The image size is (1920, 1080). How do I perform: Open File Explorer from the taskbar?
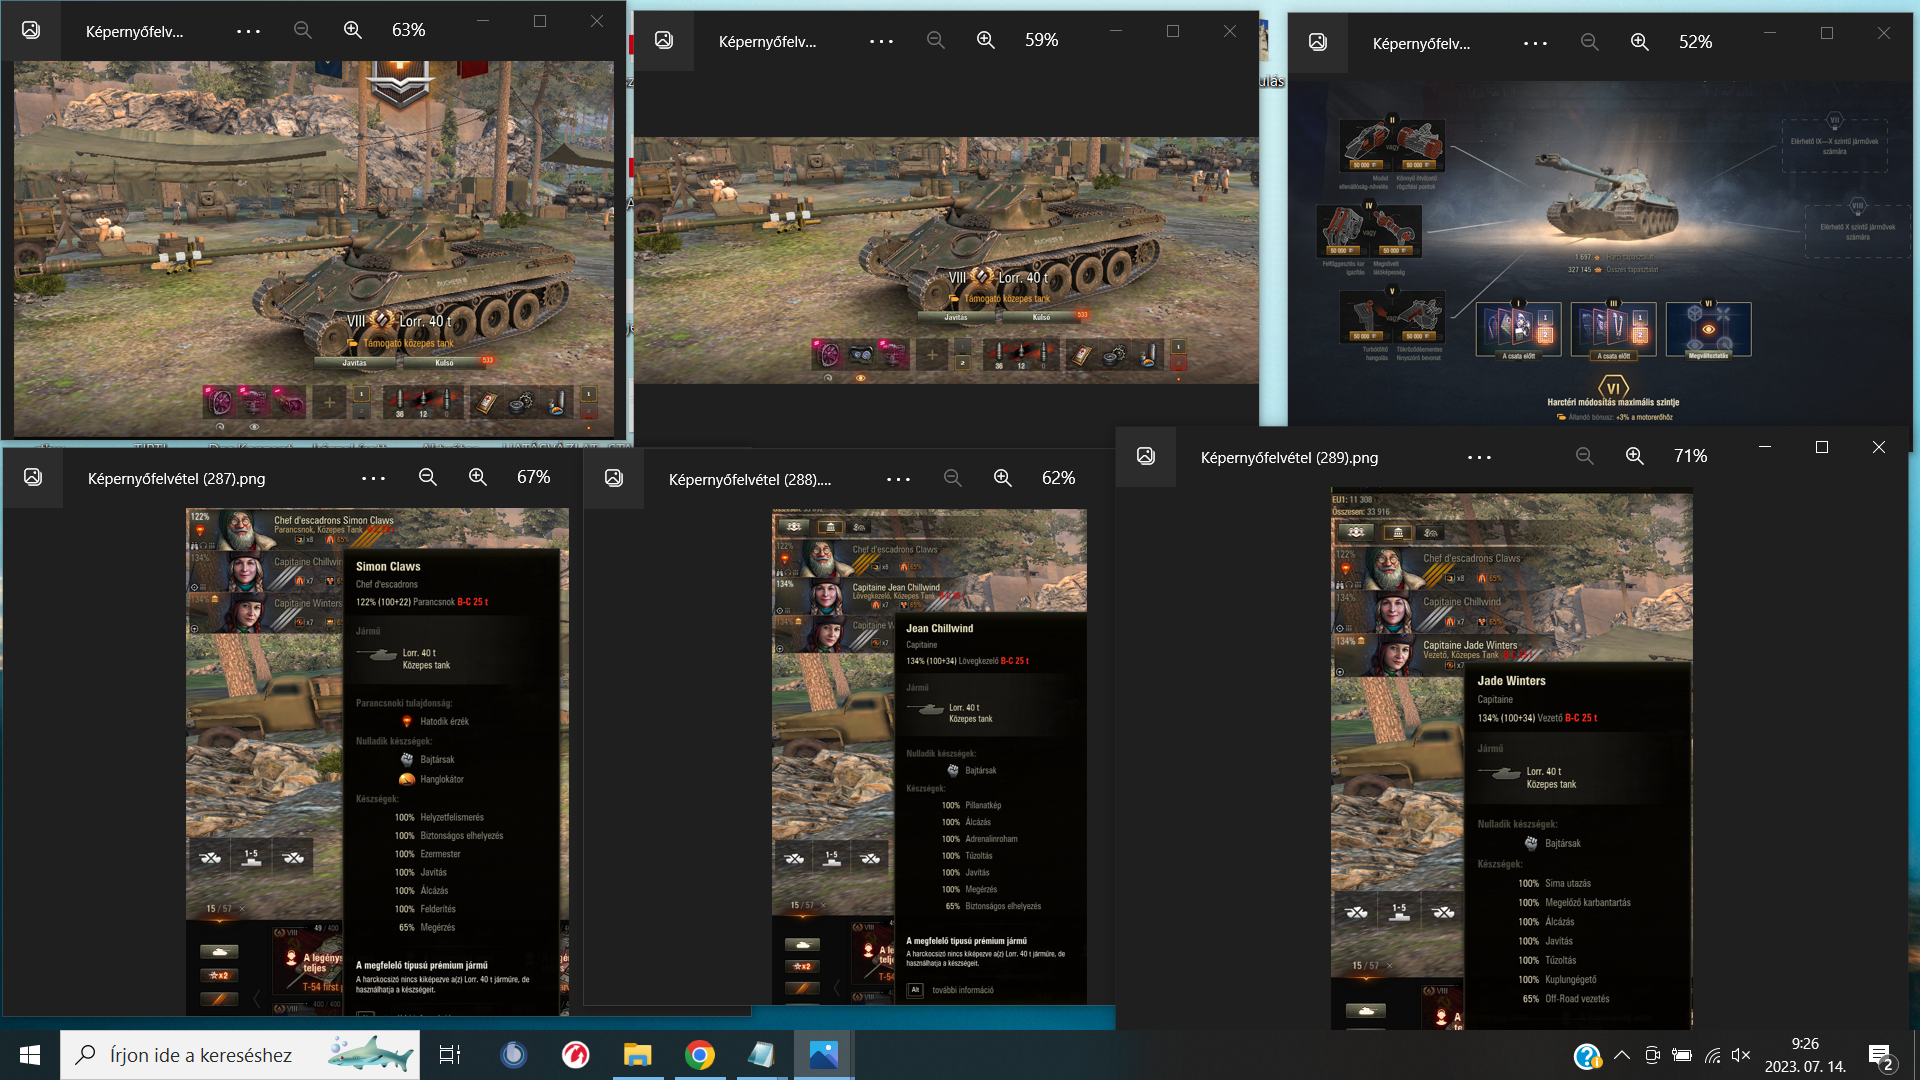coord(637,1055)
